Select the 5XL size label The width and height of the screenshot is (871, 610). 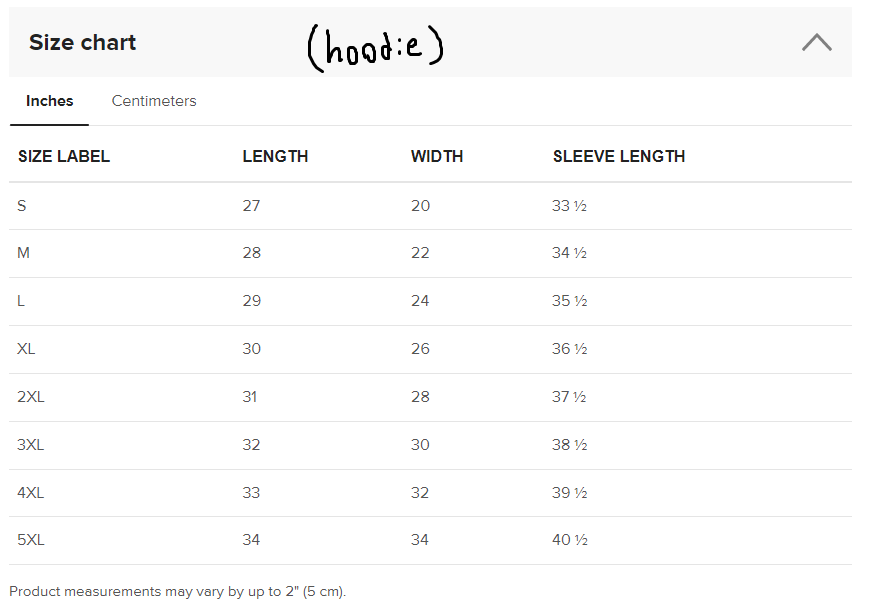pos(31,540)
